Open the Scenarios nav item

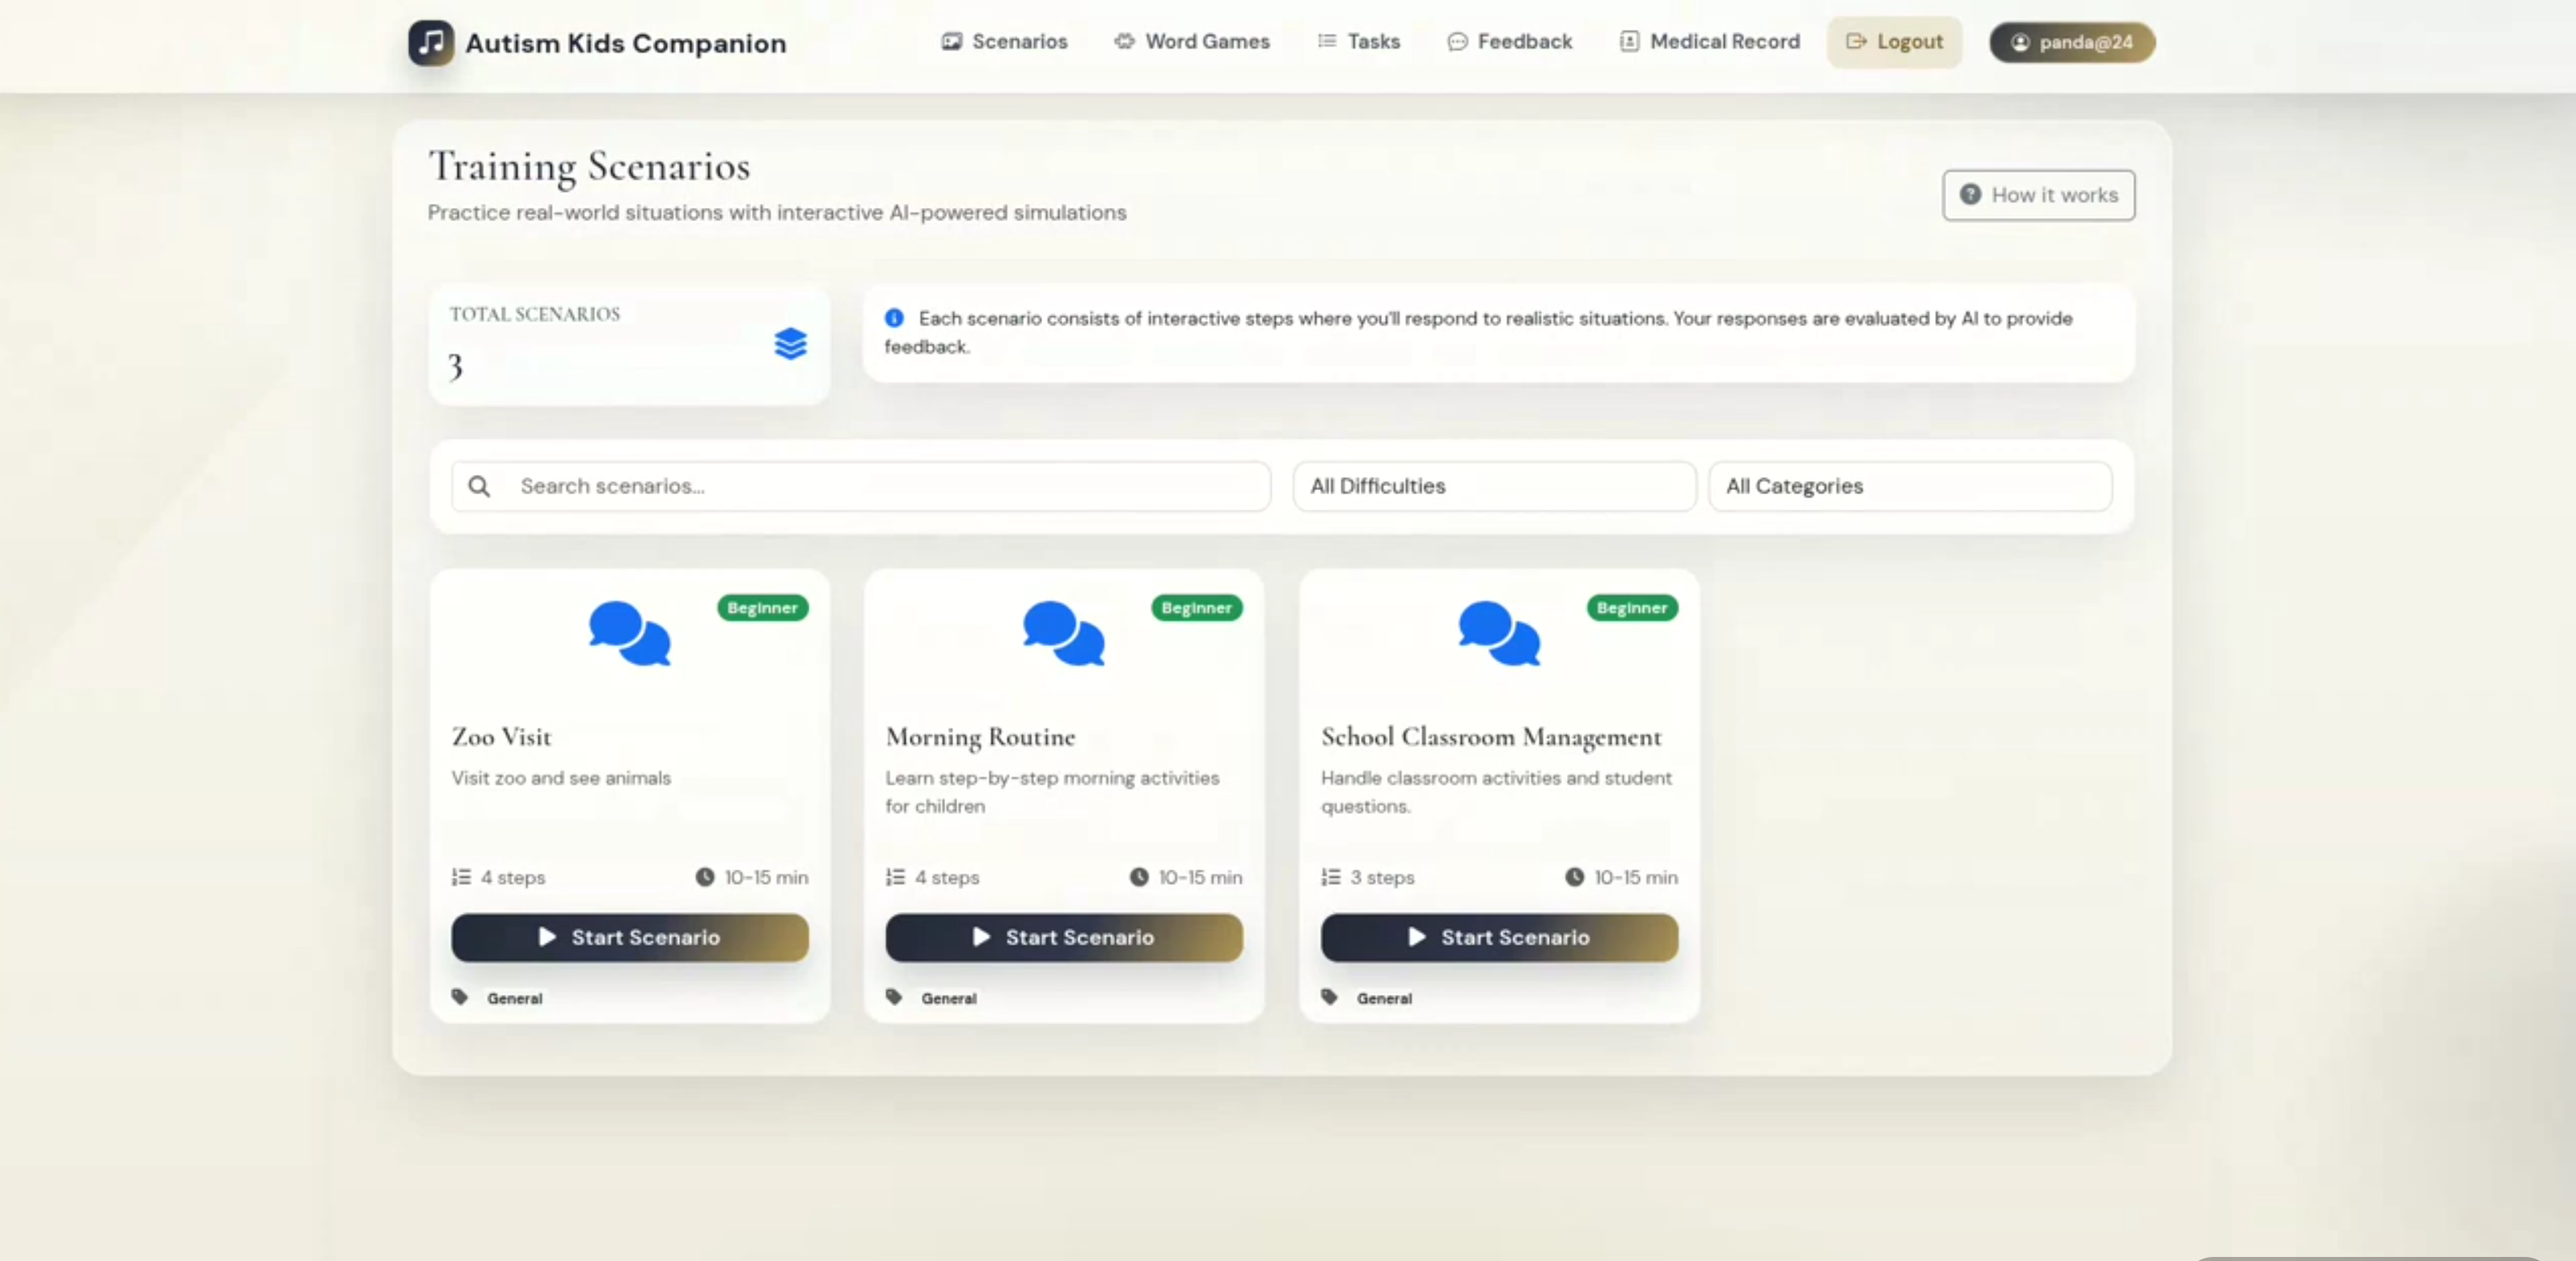point(1005,42)
